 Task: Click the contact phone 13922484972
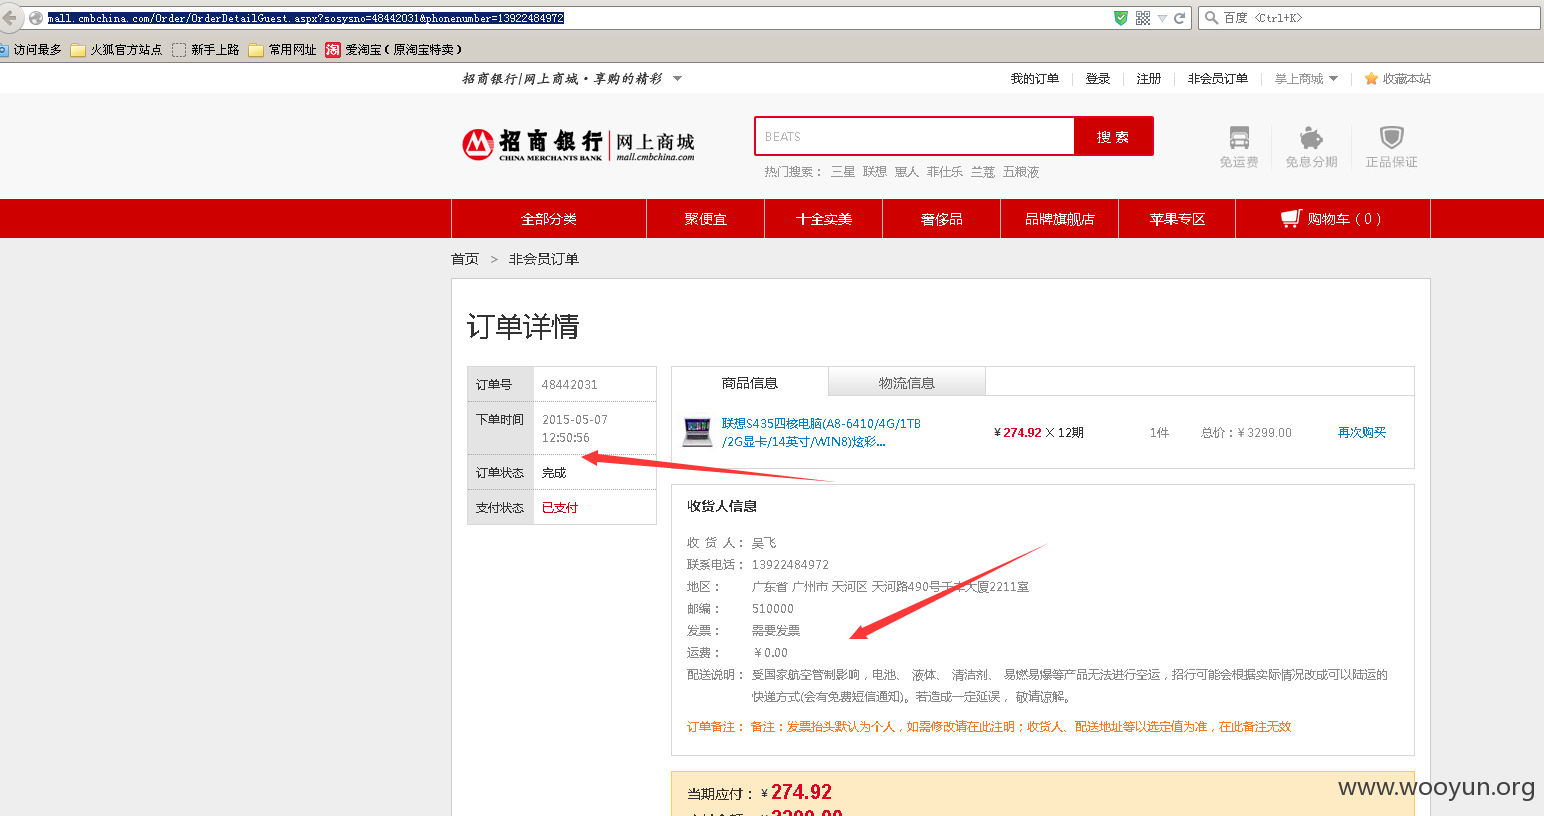pos(790,565)
